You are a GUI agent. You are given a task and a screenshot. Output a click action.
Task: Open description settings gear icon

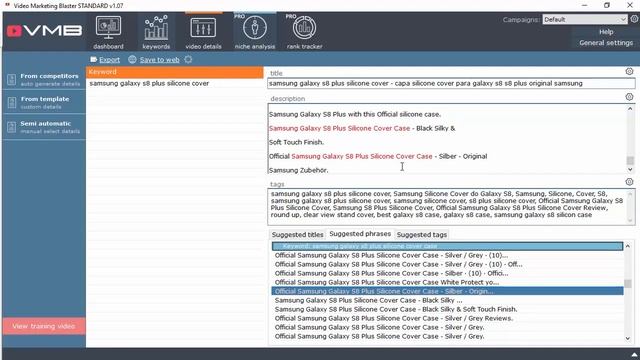tap(629, 97)
